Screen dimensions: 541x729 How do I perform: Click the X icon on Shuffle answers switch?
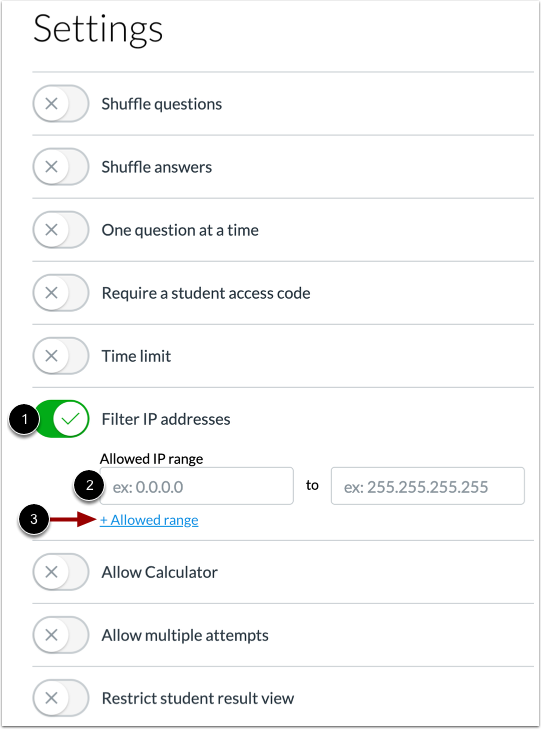[51, 166]
